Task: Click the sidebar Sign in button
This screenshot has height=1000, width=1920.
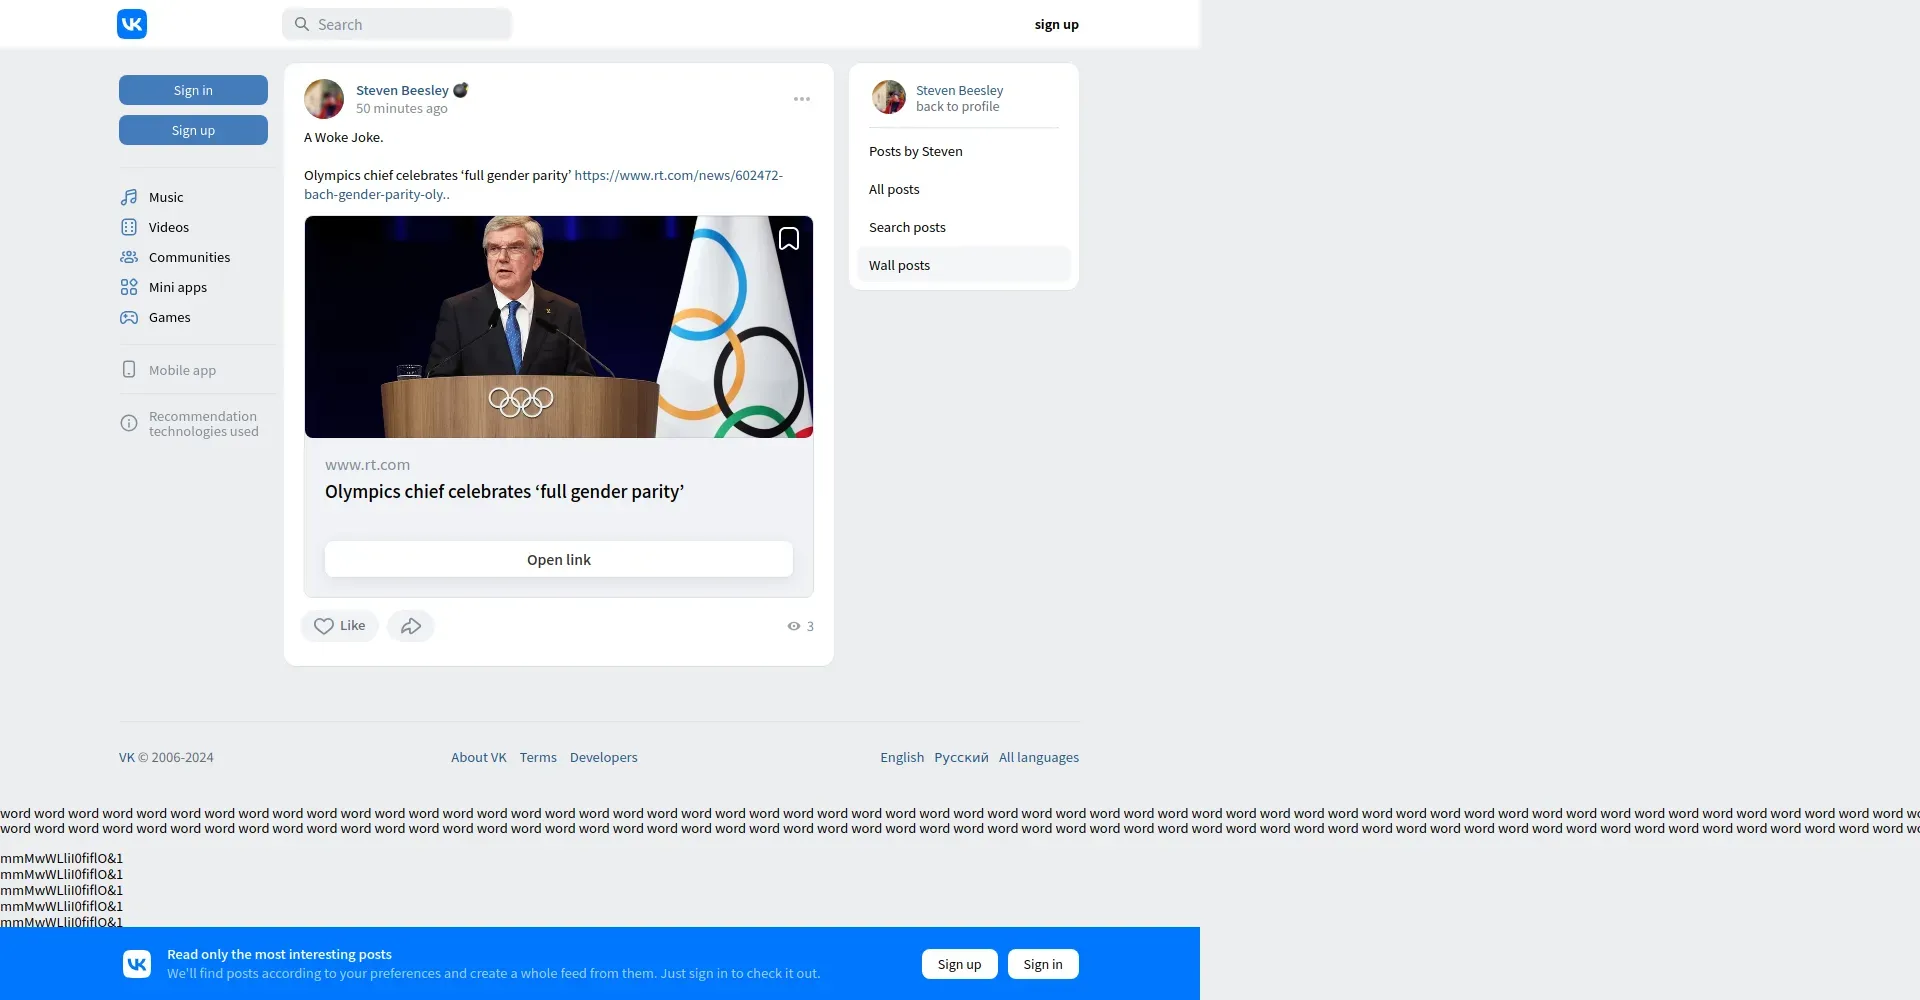Action: [193, 90]
